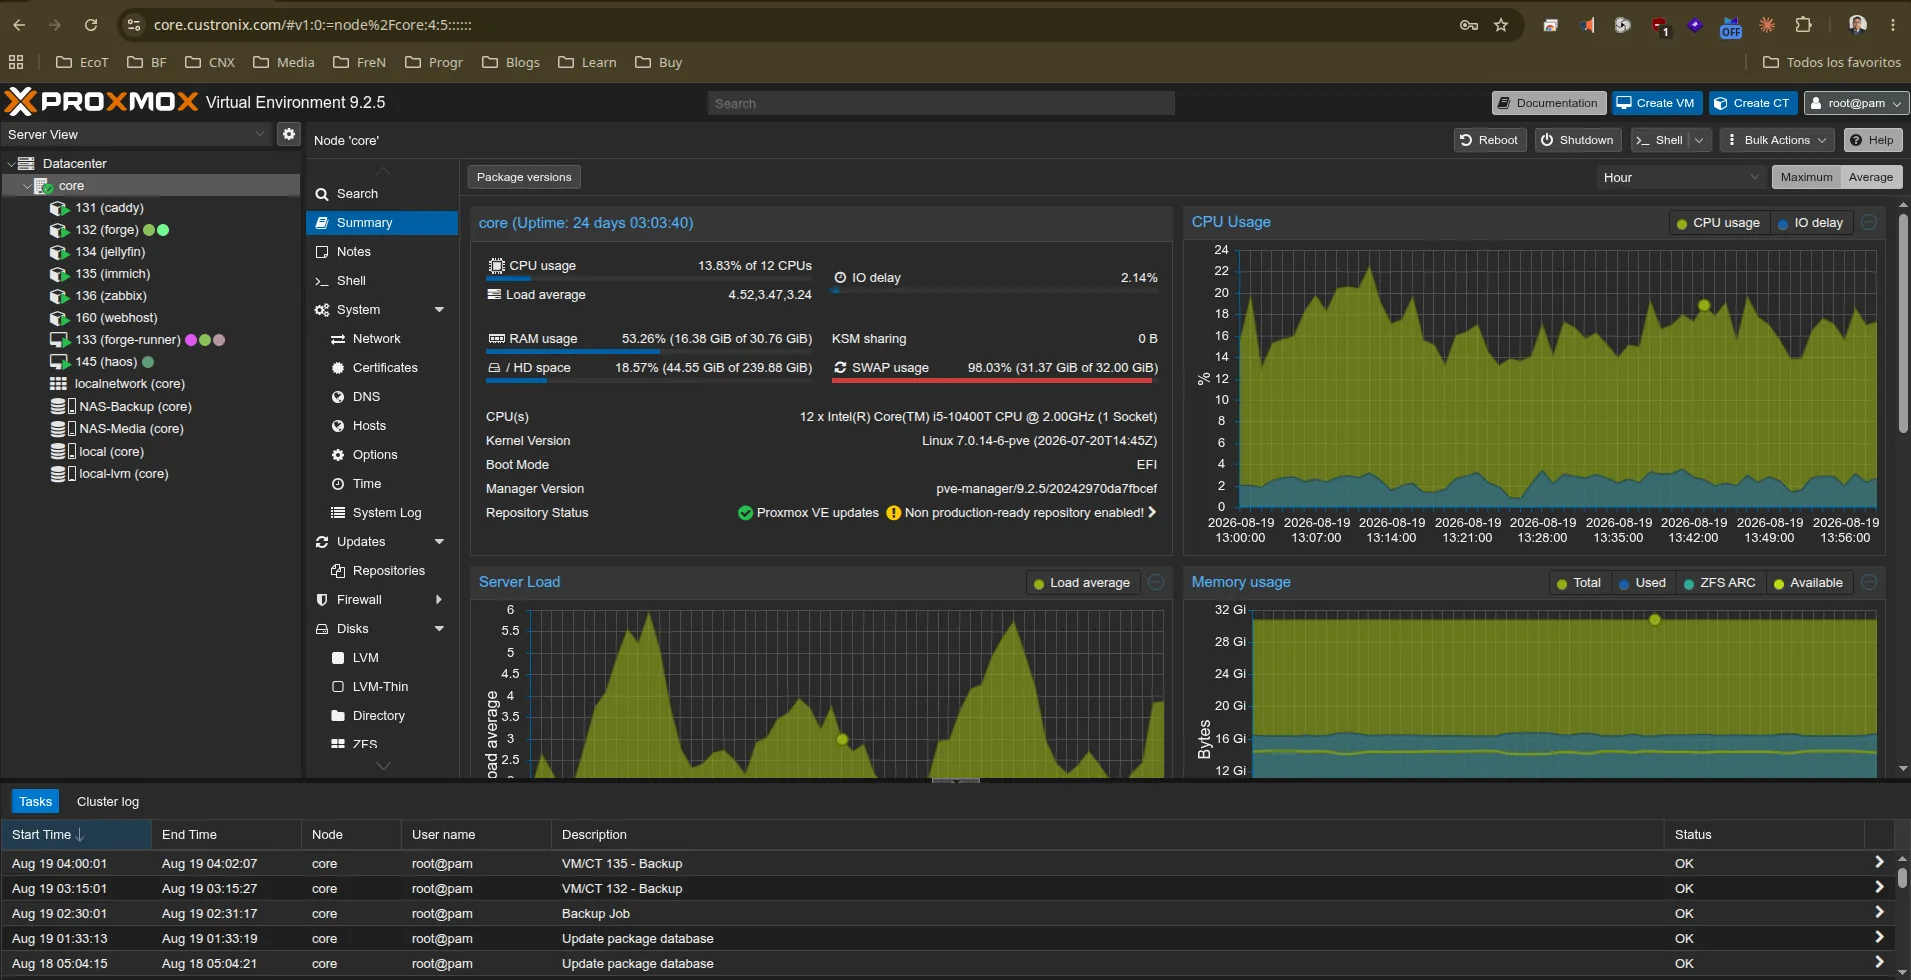
Task: Expand the Firewall submenu
Action: point(439,600)
